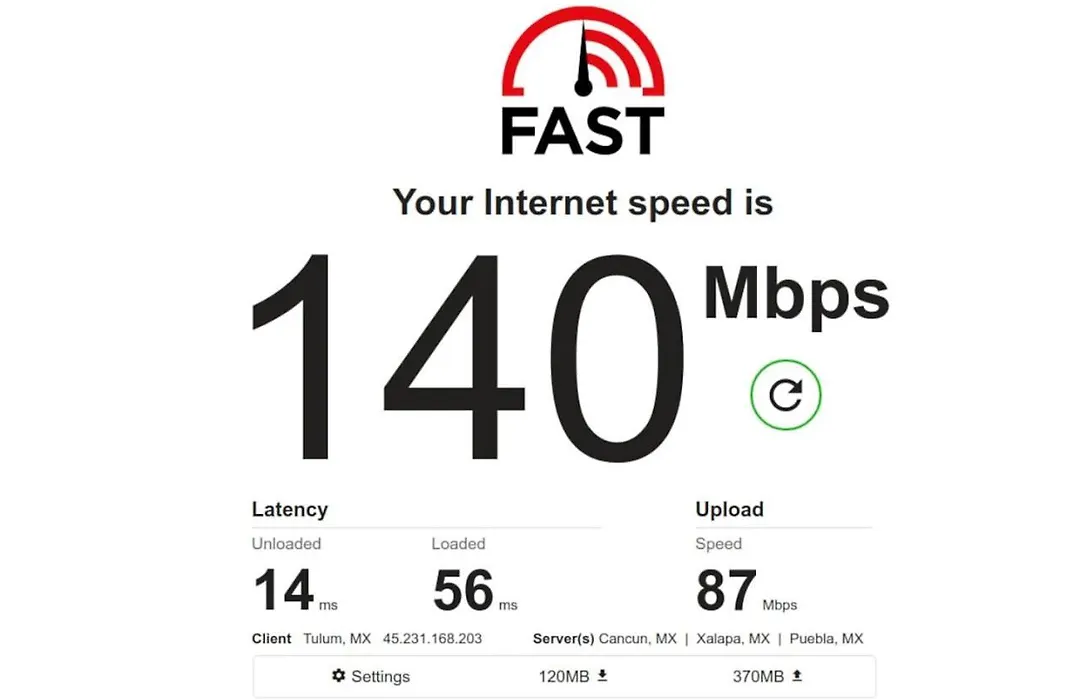The image size is (1080, 700).
Task: Click the FAST wordmark text
Action: pyautogui.click(x=583, y=131)
